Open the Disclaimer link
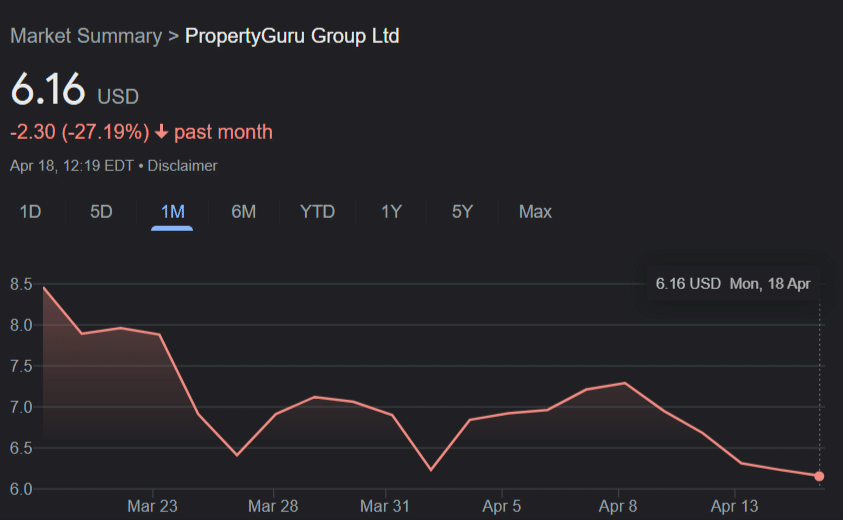 (x=182, y=166)
